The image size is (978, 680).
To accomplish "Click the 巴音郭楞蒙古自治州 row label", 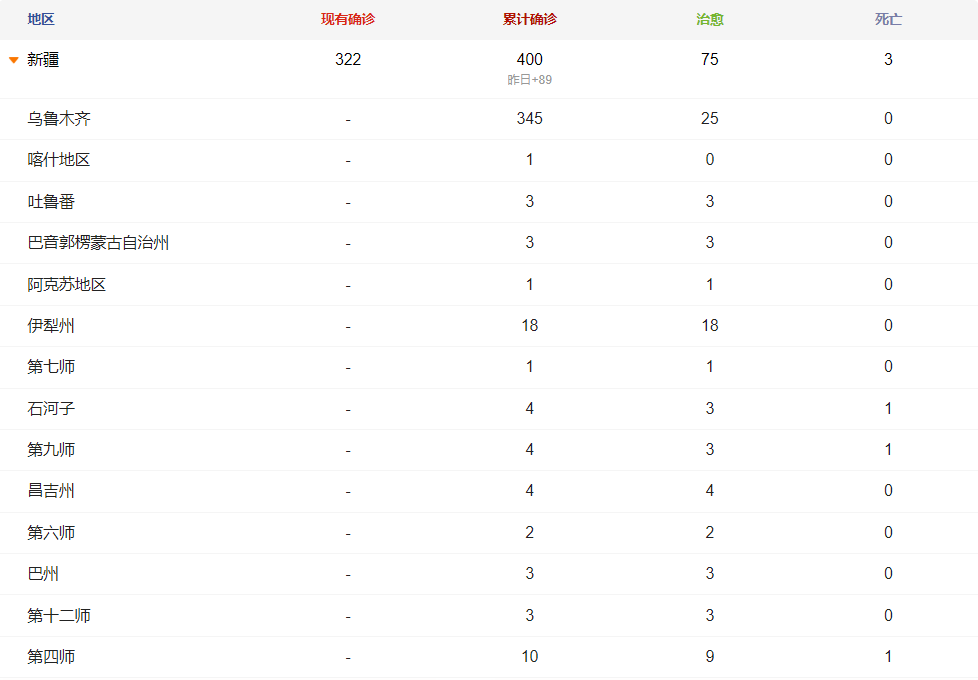I will coord(98,243).
